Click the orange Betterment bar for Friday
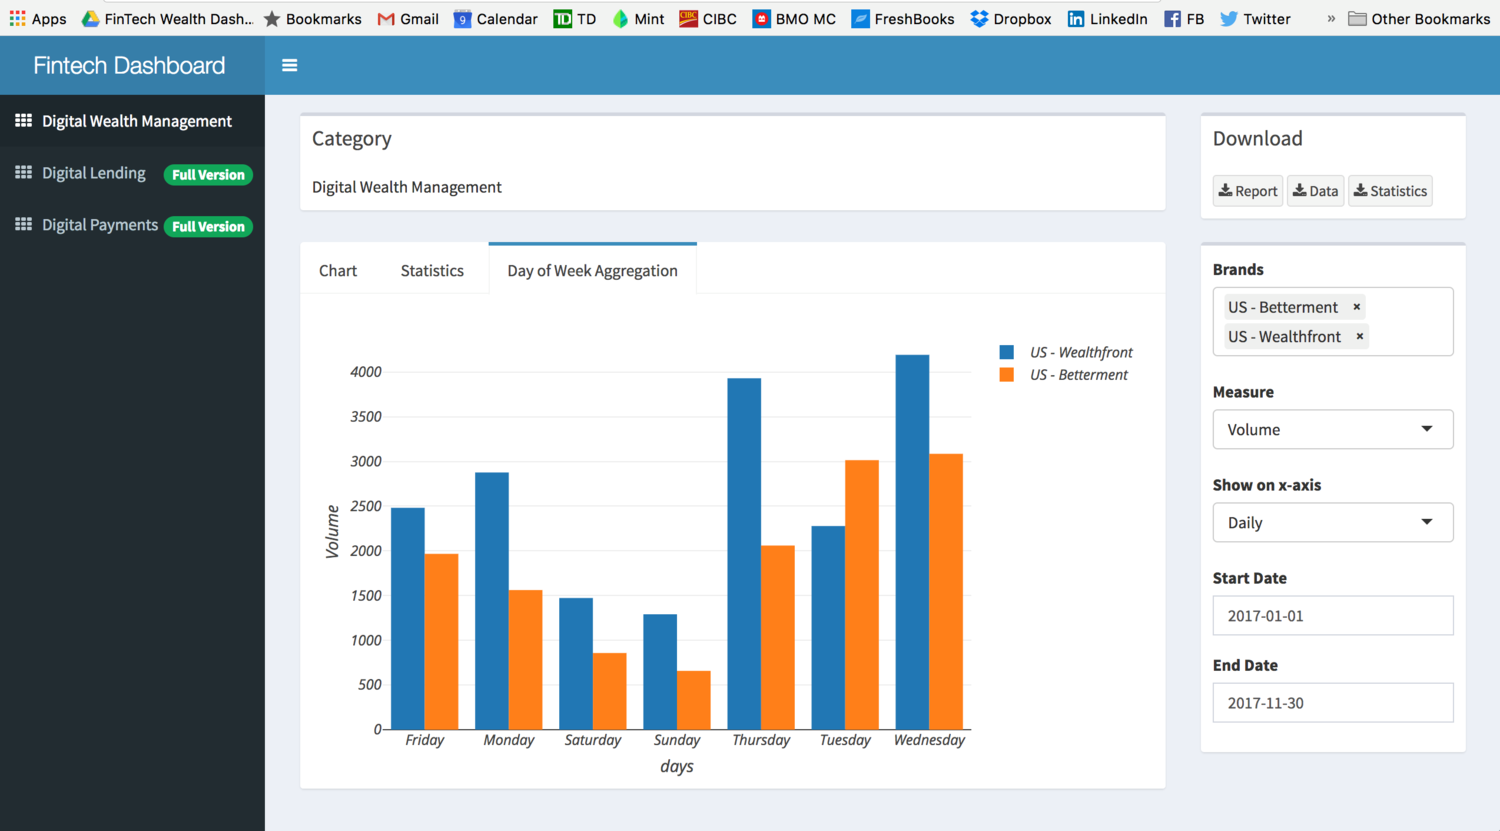 [x=441, y=642]
